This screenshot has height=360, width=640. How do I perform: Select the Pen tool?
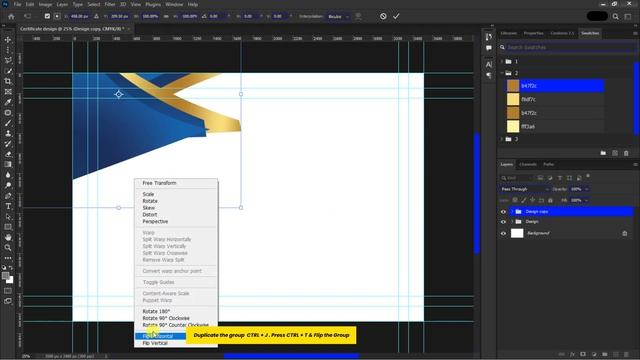tap(8, 196)
